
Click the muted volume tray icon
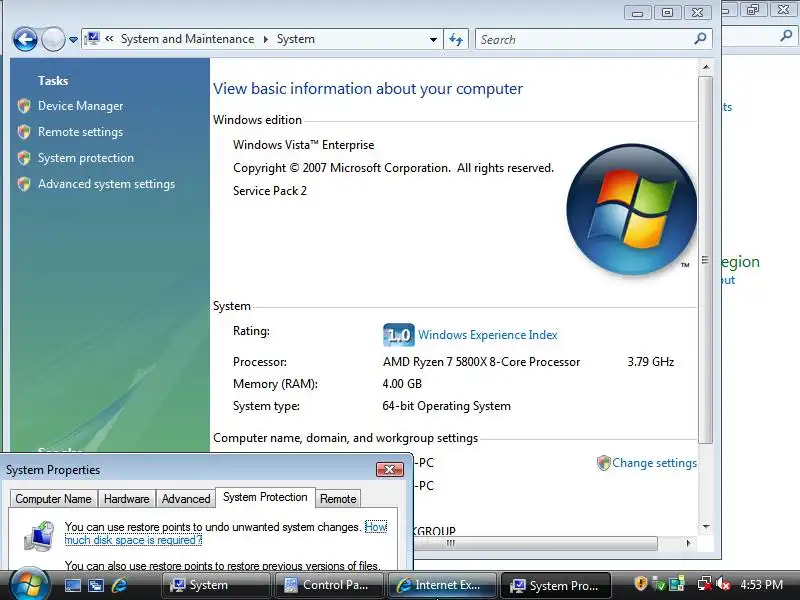[x=722, y=584]
